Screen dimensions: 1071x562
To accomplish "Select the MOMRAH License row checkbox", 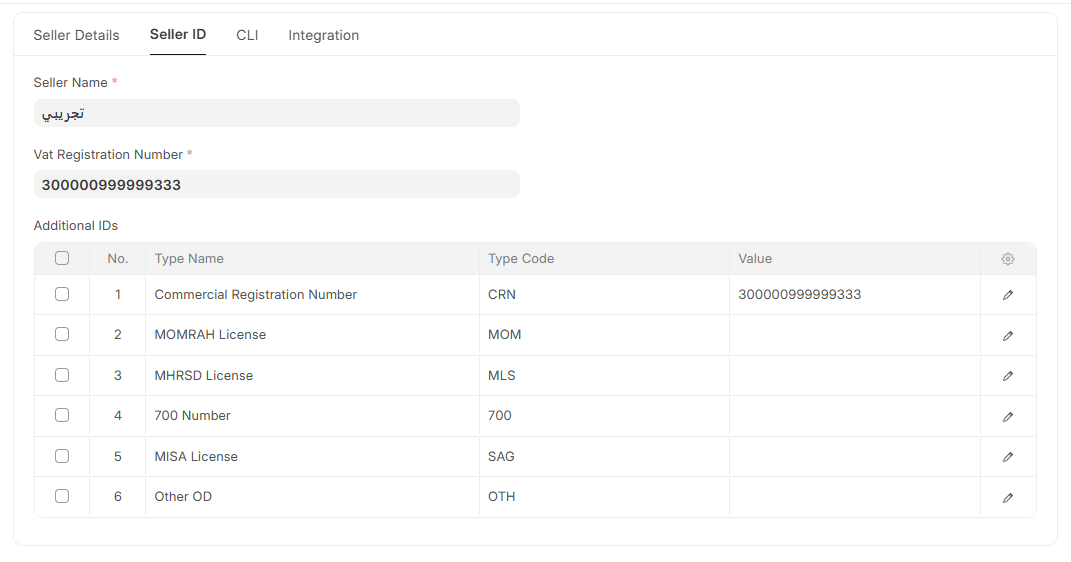I will (62, 334).
